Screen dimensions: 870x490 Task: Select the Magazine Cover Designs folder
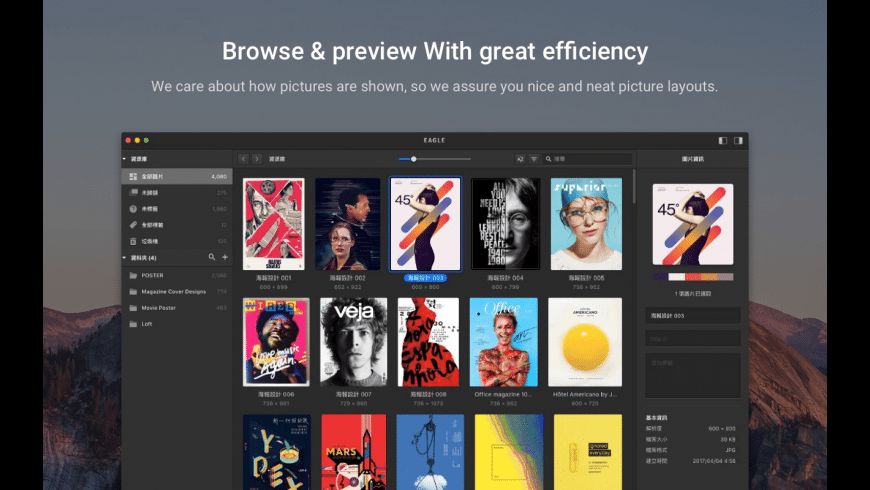point(172,291)
